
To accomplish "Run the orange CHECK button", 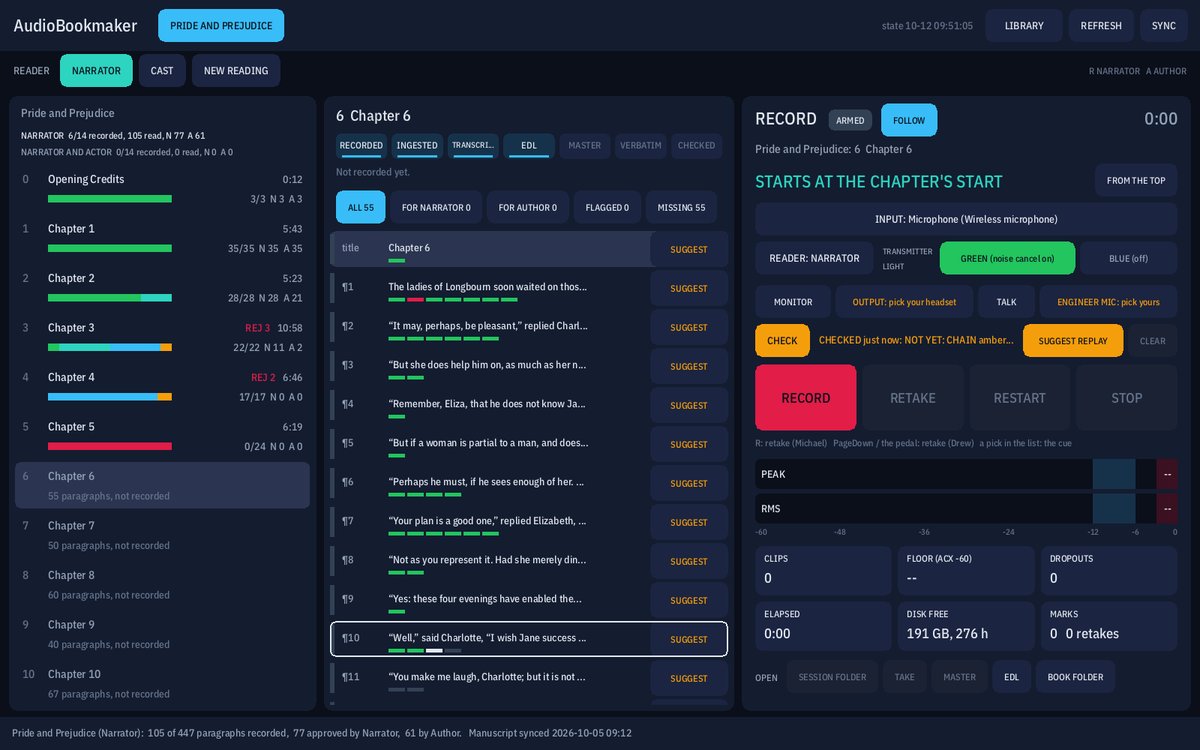I will pos(782,341).
